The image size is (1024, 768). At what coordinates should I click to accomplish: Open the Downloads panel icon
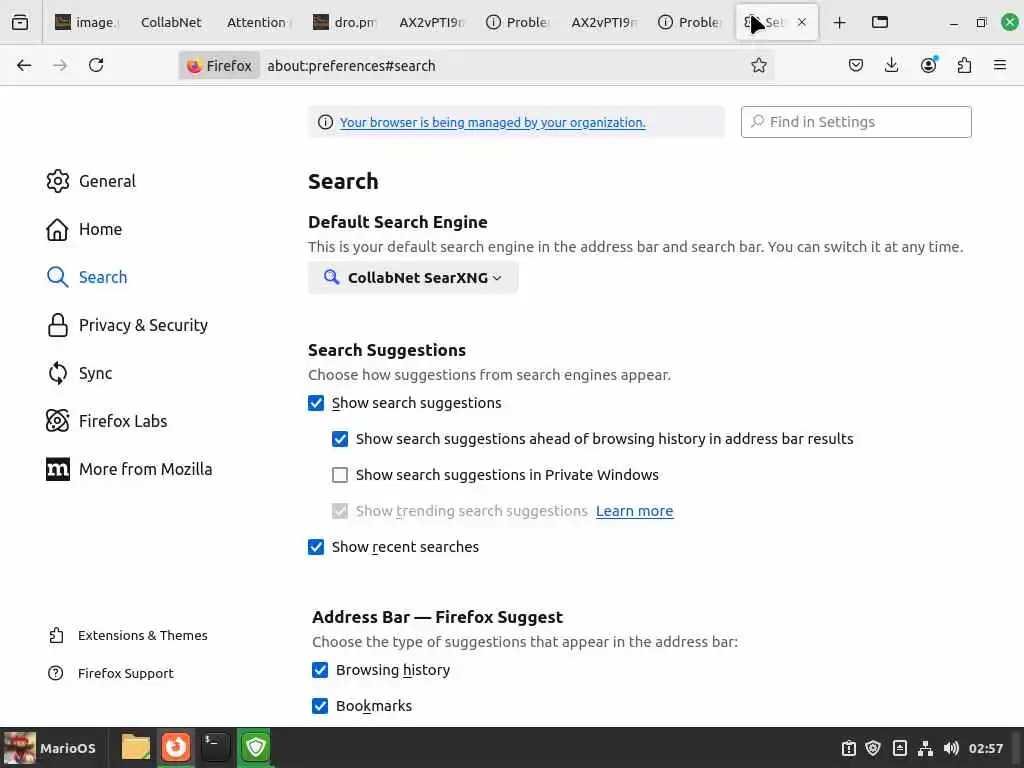[891, 65]
